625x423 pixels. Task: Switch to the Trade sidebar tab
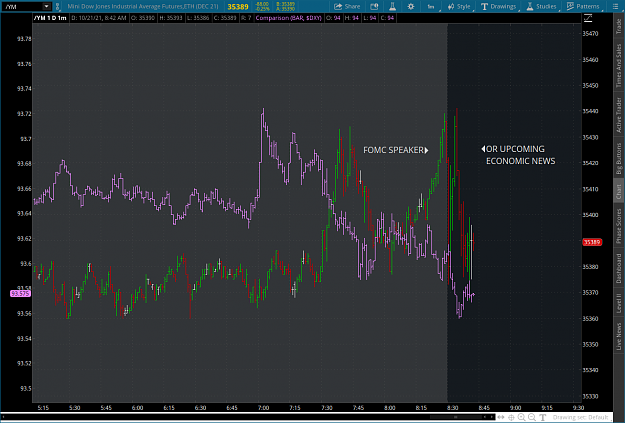[619, 26]
